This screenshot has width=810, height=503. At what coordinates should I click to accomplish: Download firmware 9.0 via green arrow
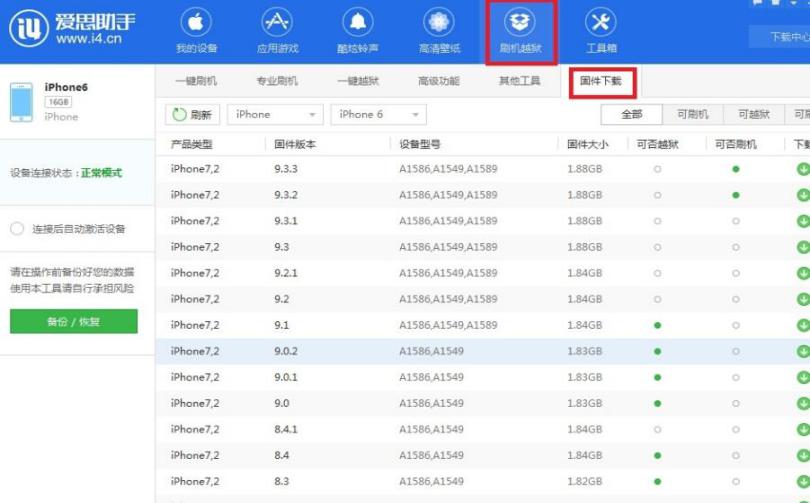coord(803,403)
